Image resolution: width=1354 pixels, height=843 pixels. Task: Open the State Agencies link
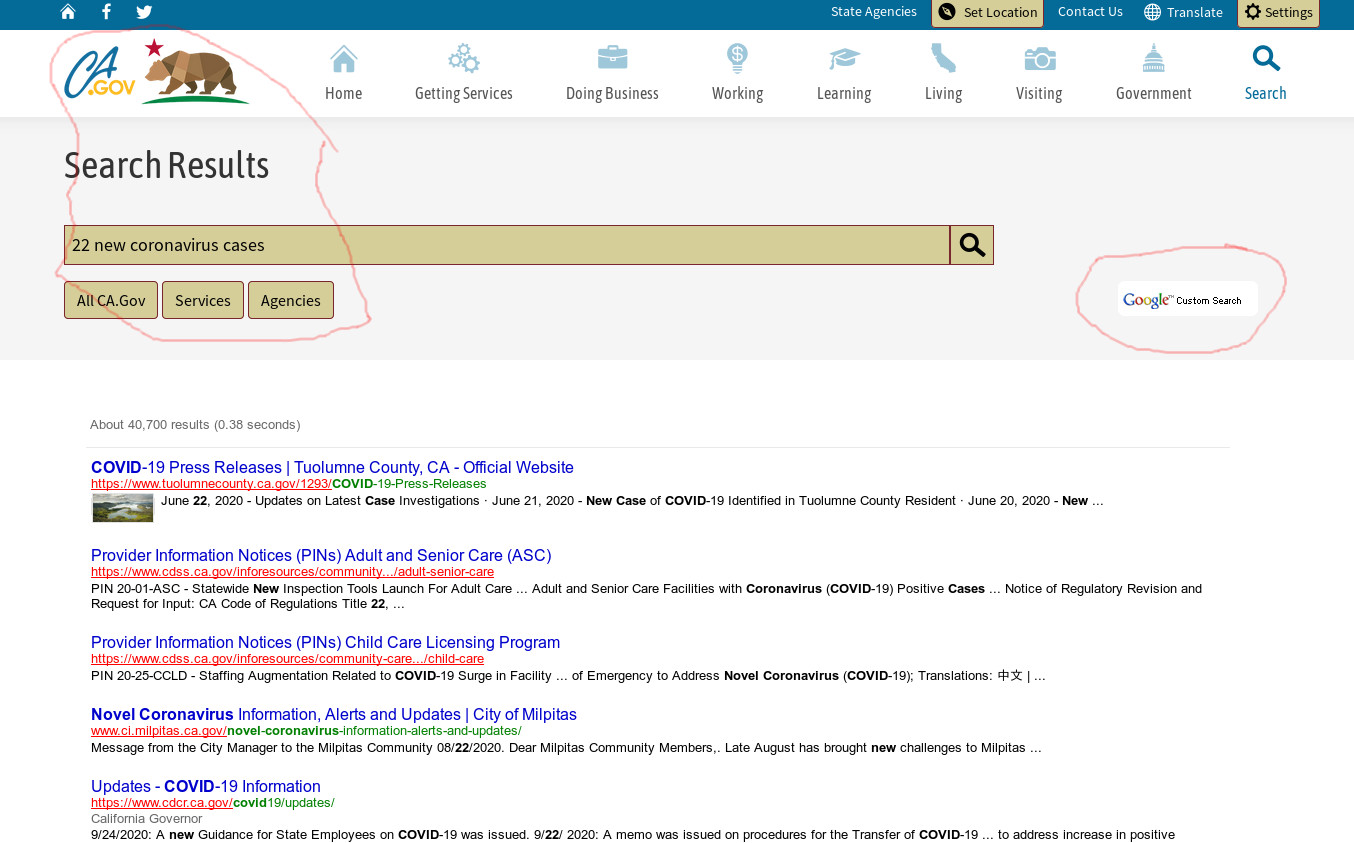coord(873,12)
